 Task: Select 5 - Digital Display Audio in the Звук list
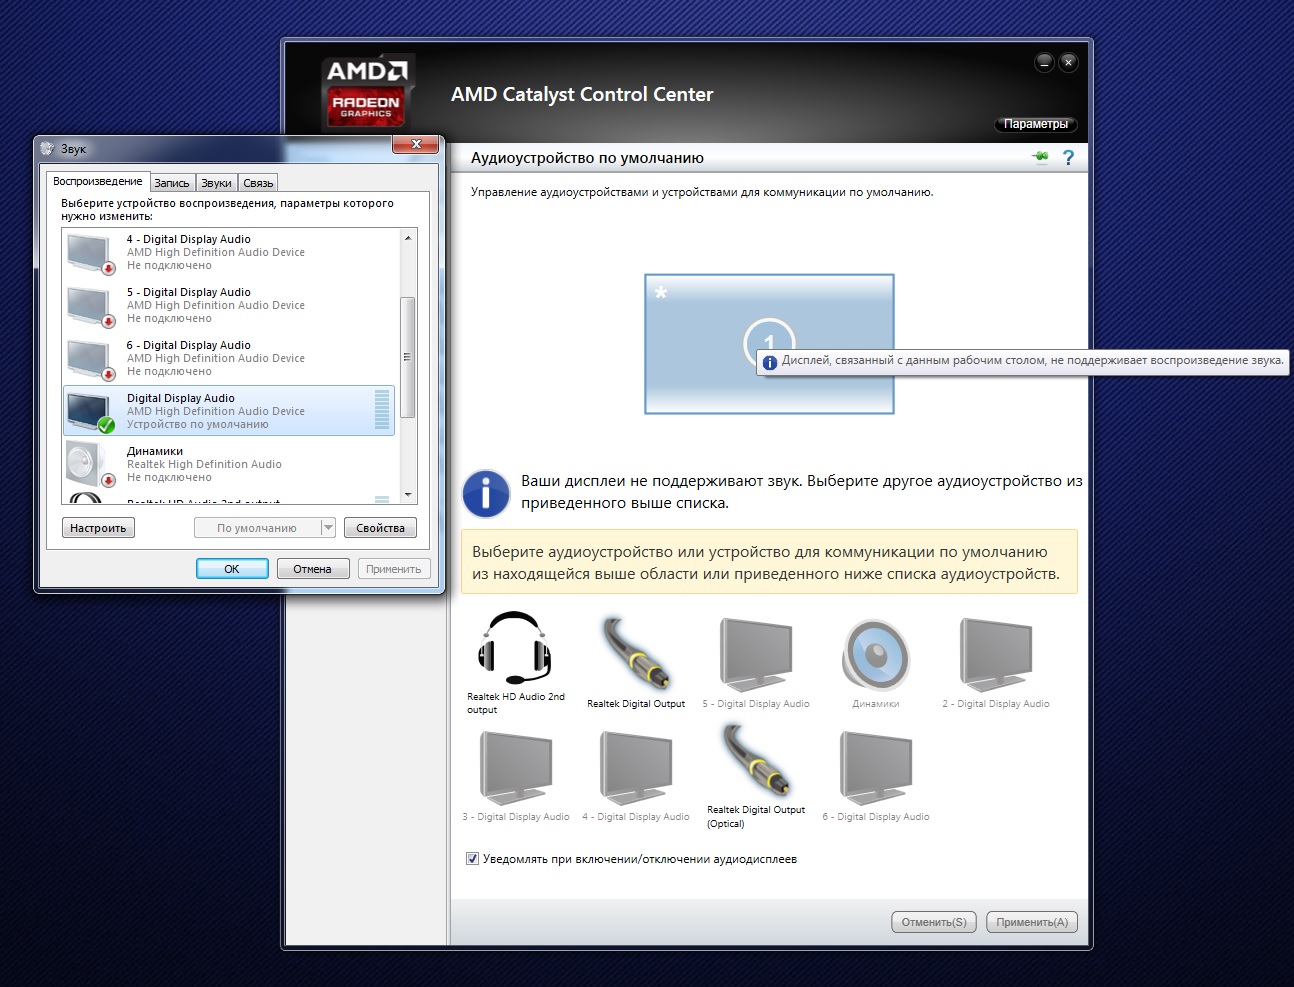(x=230, y=305)
